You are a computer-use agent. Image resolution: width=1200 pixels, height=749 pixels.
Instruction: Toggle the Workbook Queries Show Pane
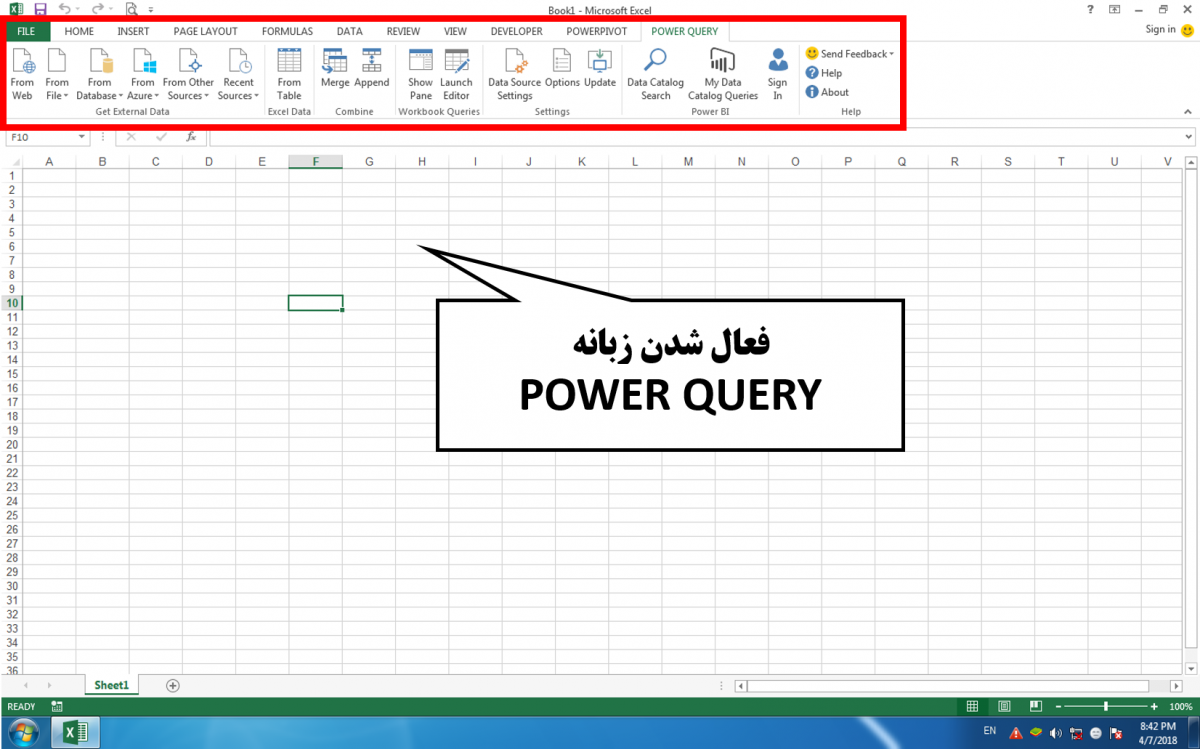[420, 72]
